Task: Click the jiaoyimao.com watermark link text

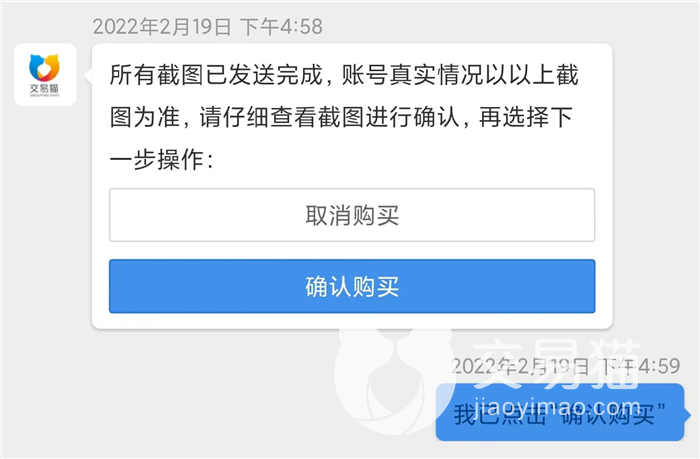Action: pos(558,406)
